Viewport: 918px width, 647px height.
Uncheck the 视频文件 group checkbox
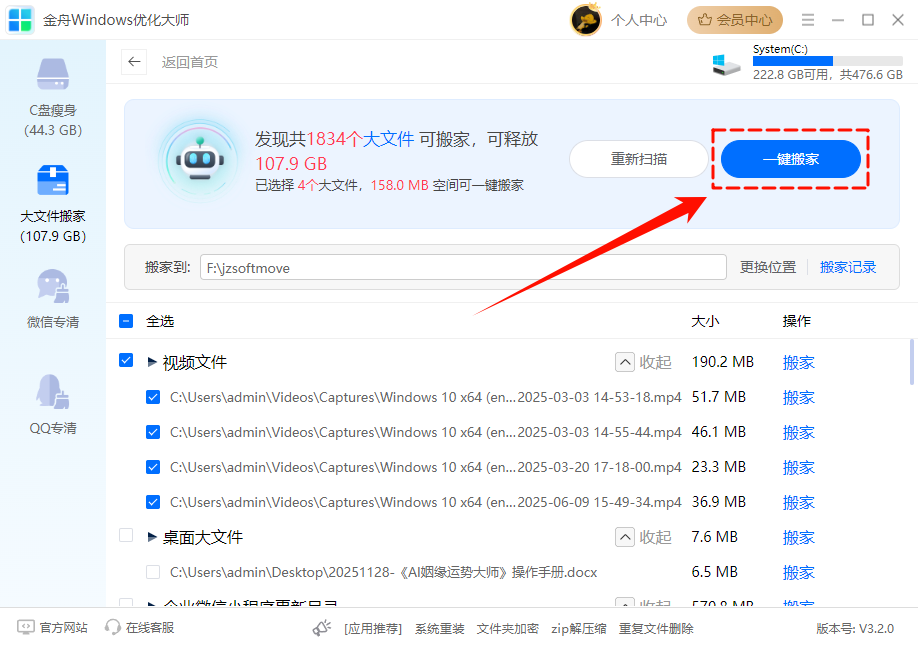(x=126, y=361)
